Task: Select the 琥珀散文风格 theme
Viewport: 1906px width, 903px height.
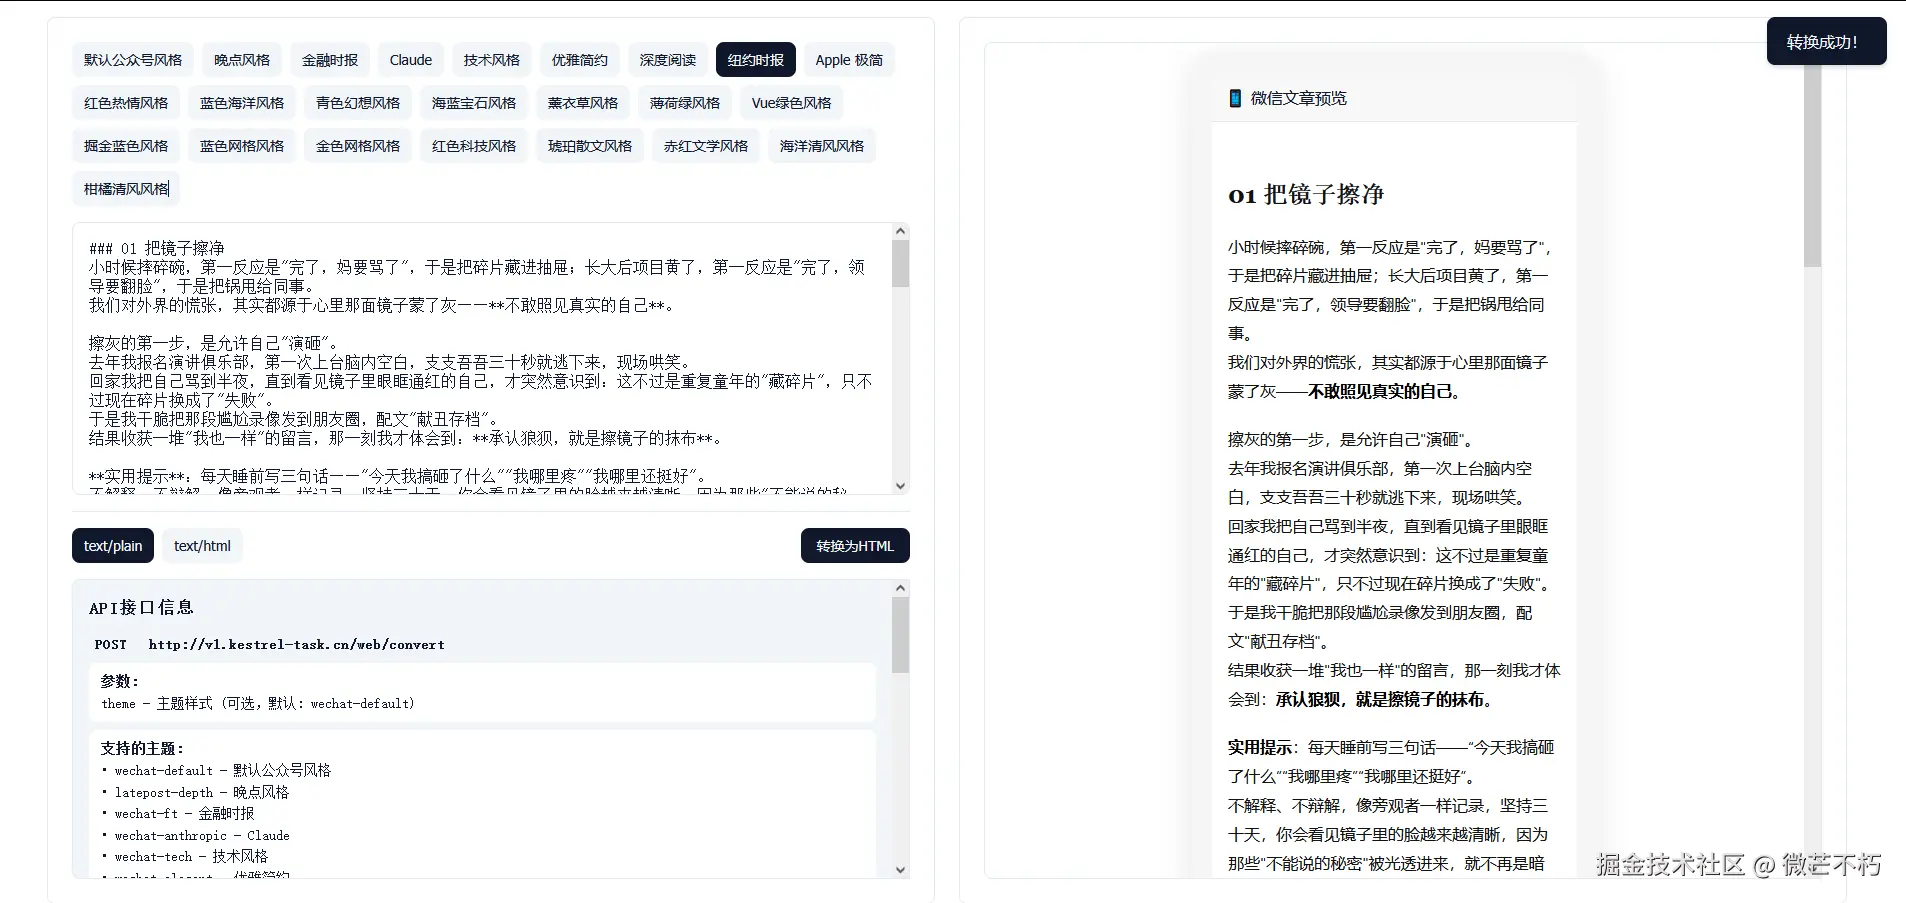Action: pyautogui.click(x=590, y=146)
